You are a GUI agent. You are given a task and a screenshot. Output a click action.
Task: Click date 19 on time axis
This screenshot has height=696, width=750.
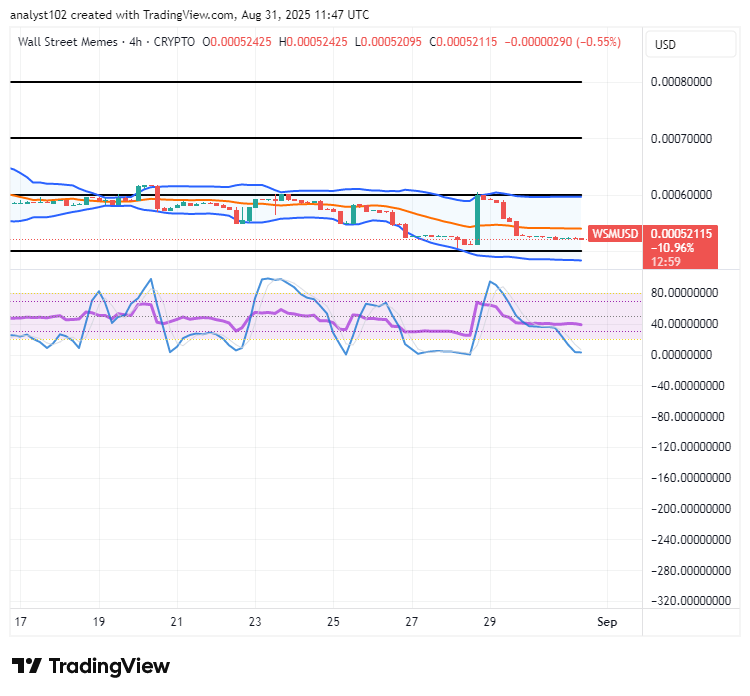tap(99, 622)
